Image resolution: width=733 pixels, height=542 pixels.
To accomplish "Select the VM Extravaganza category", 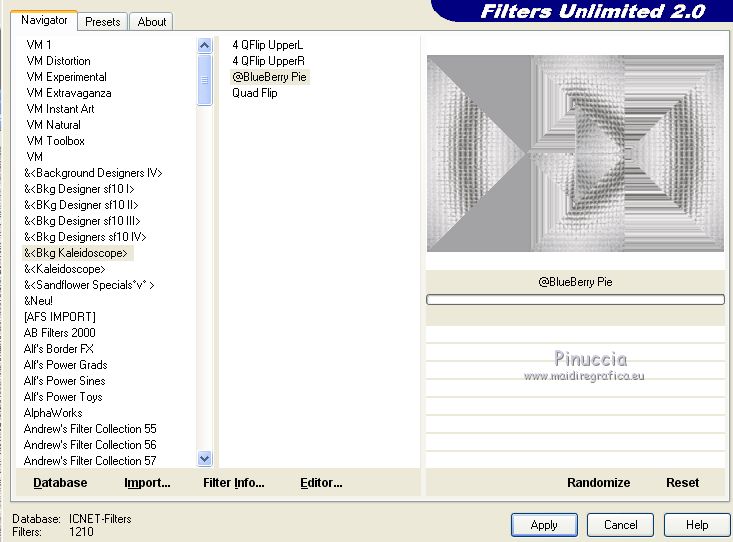I will (x=69, y=93).
